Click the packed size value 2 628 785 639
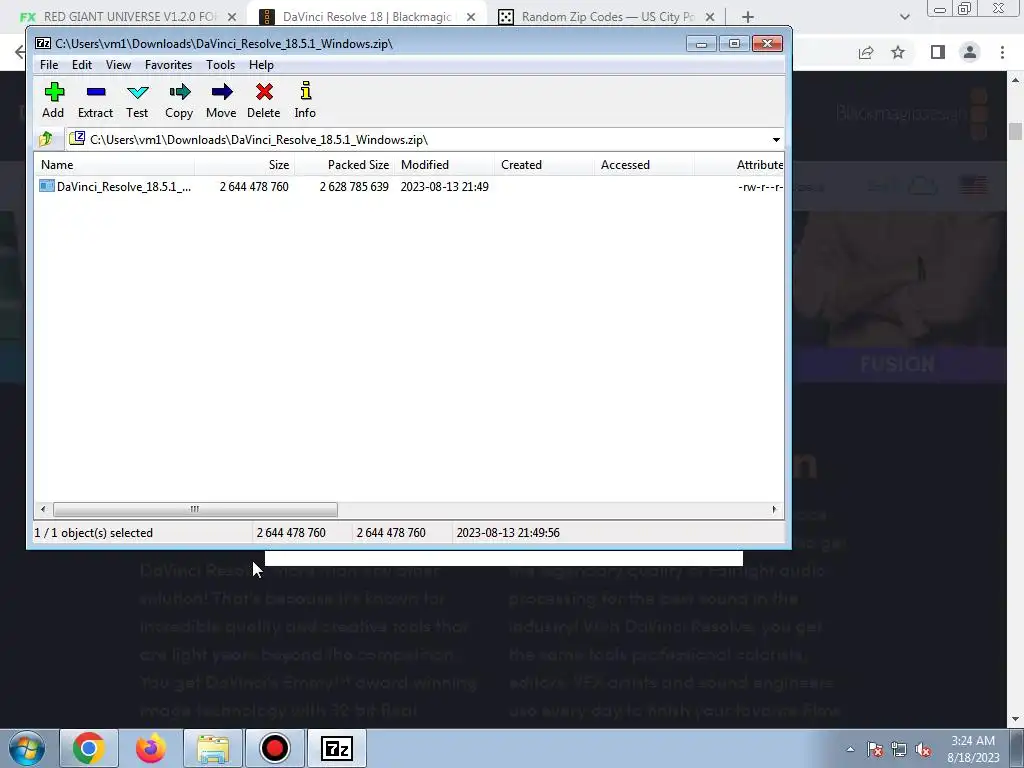 tap(354, 187)
